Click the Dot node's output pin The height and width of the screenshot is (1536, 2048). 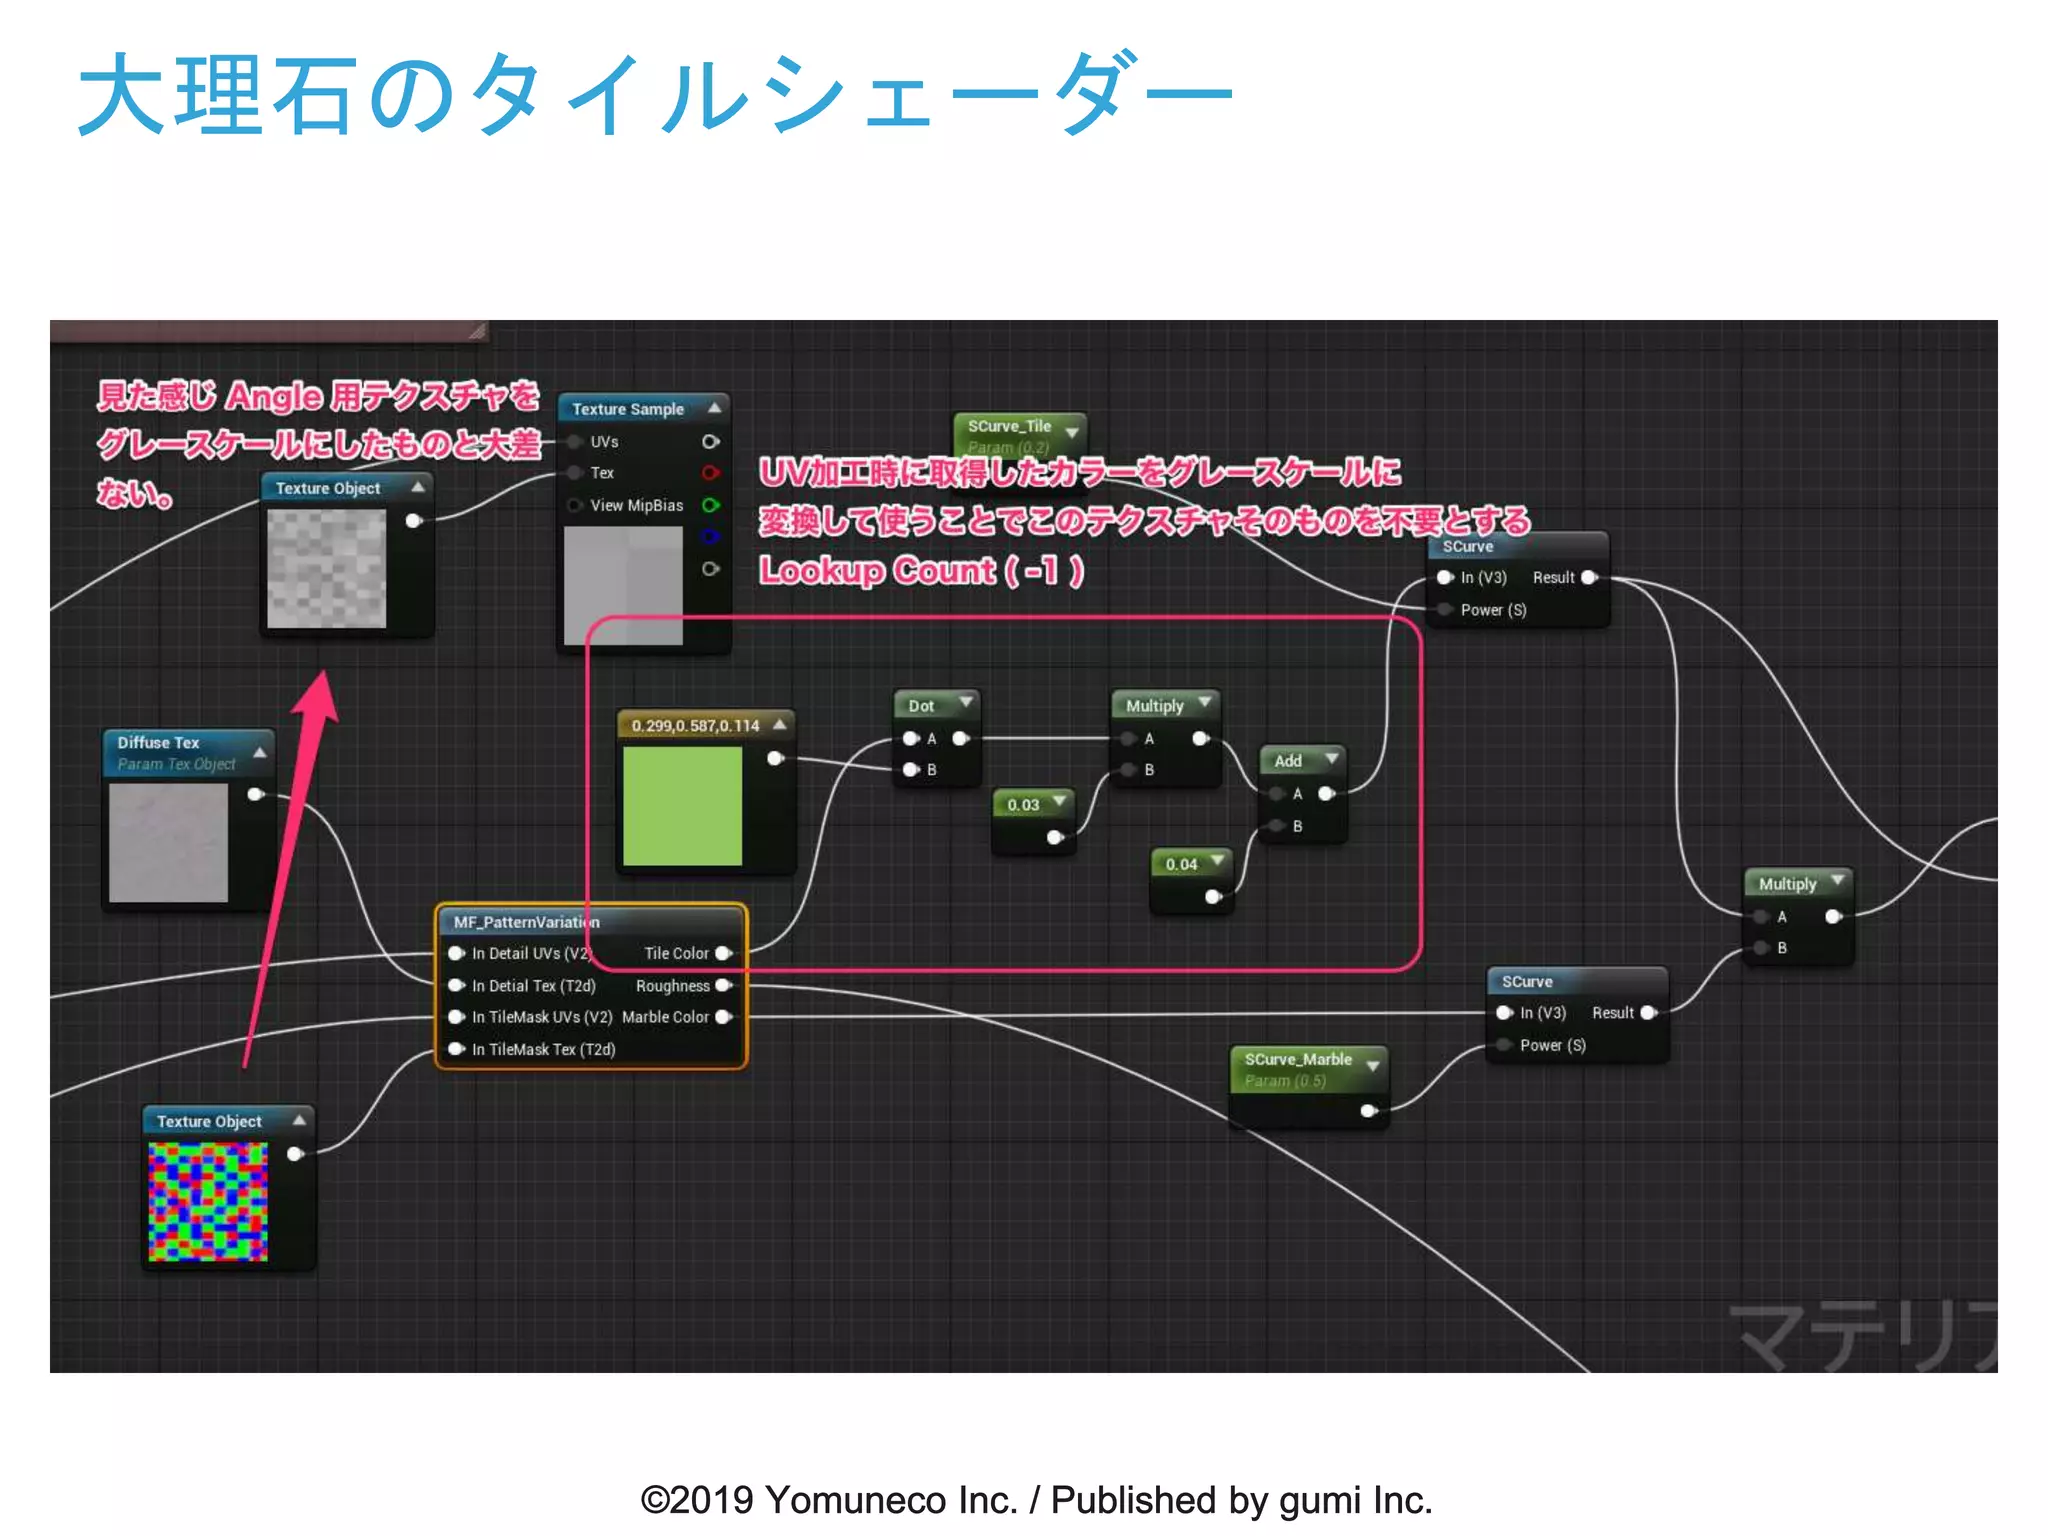[961, 739]
